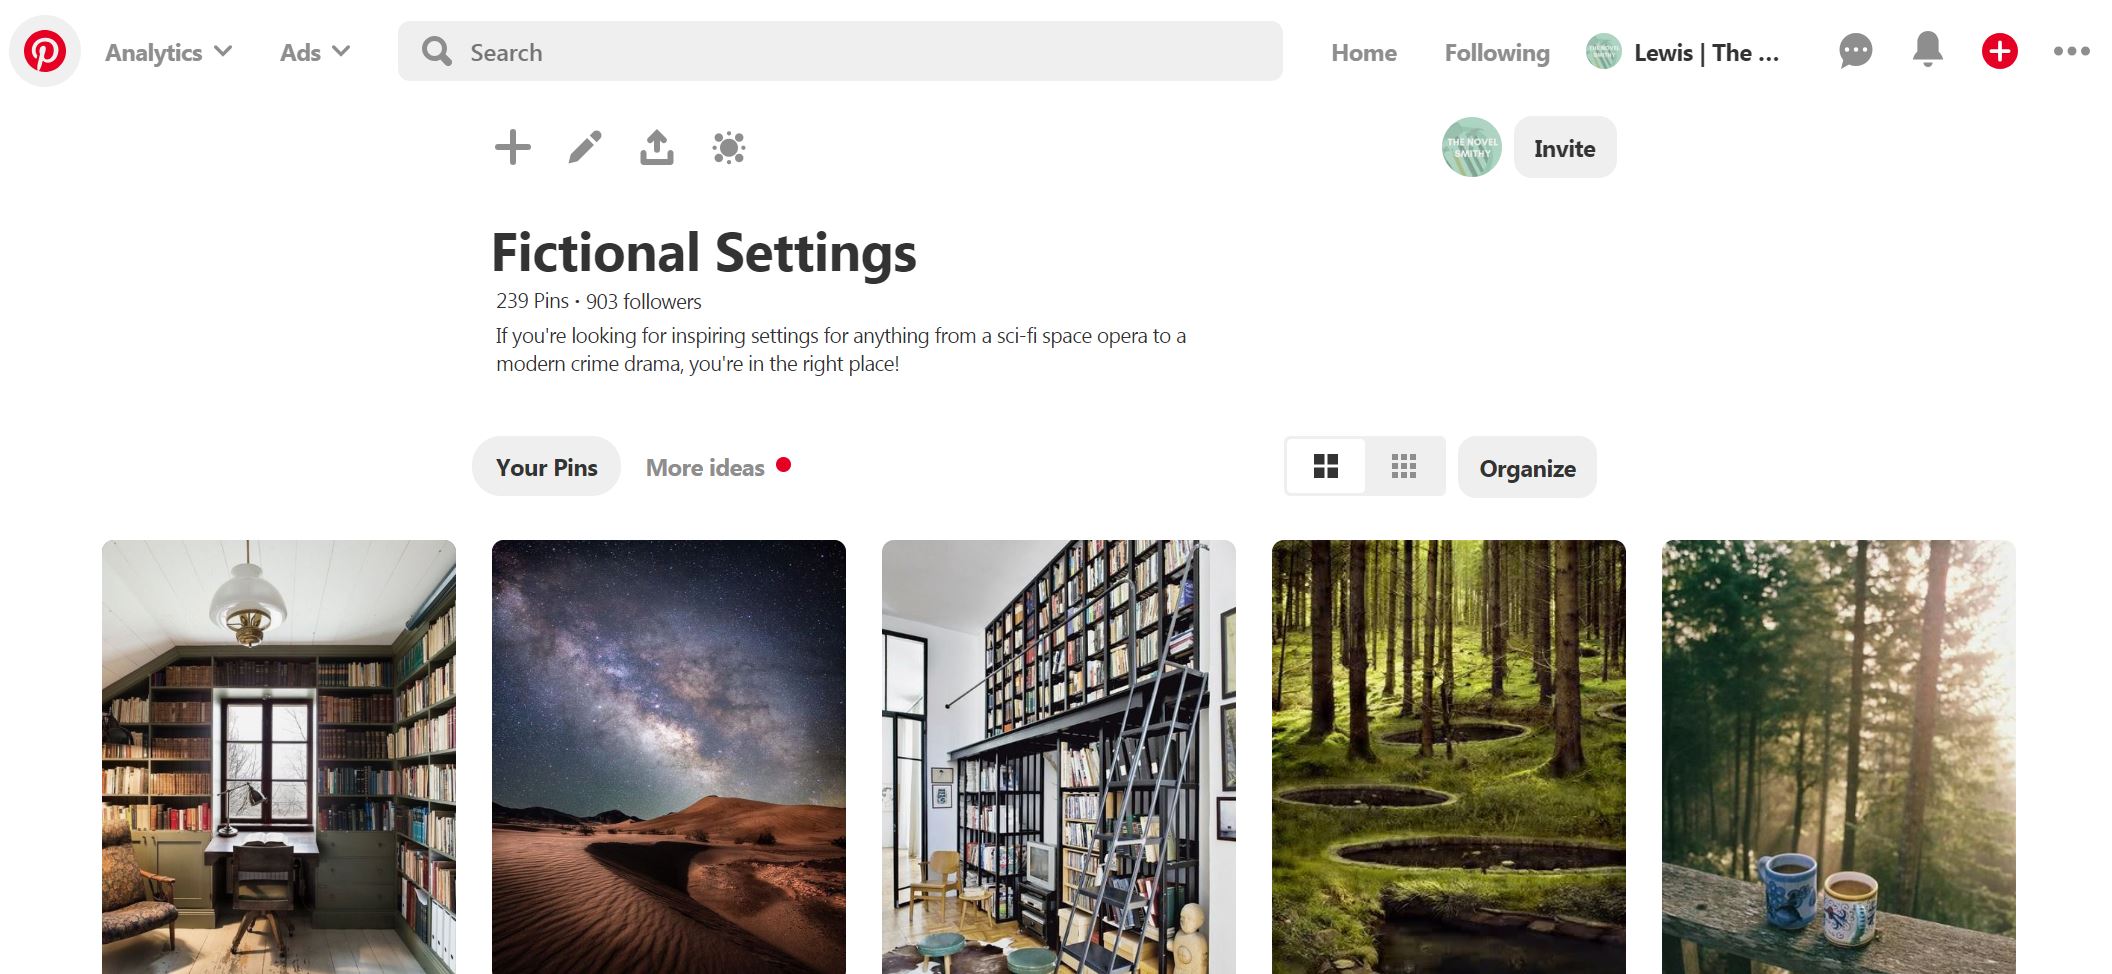Switch to the compact grid view
Image resolution: width=2112 pixels, height=974 pixels.
click(1404, 466)
